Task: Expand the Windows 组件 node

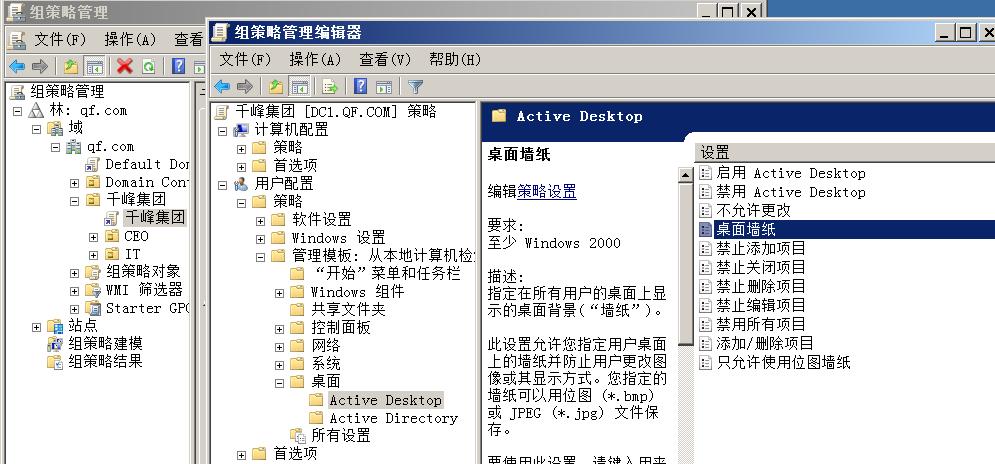Action: coord(279,293)
